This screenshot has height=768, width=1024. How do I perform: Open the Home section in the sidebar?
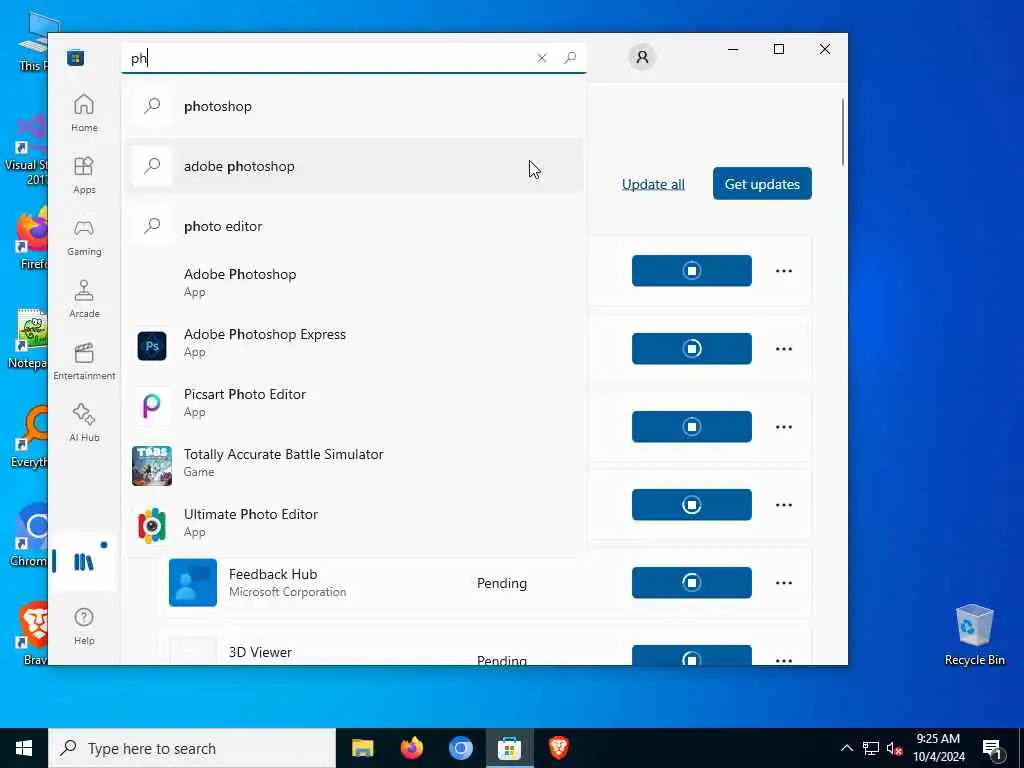click(x=84, y=113)
